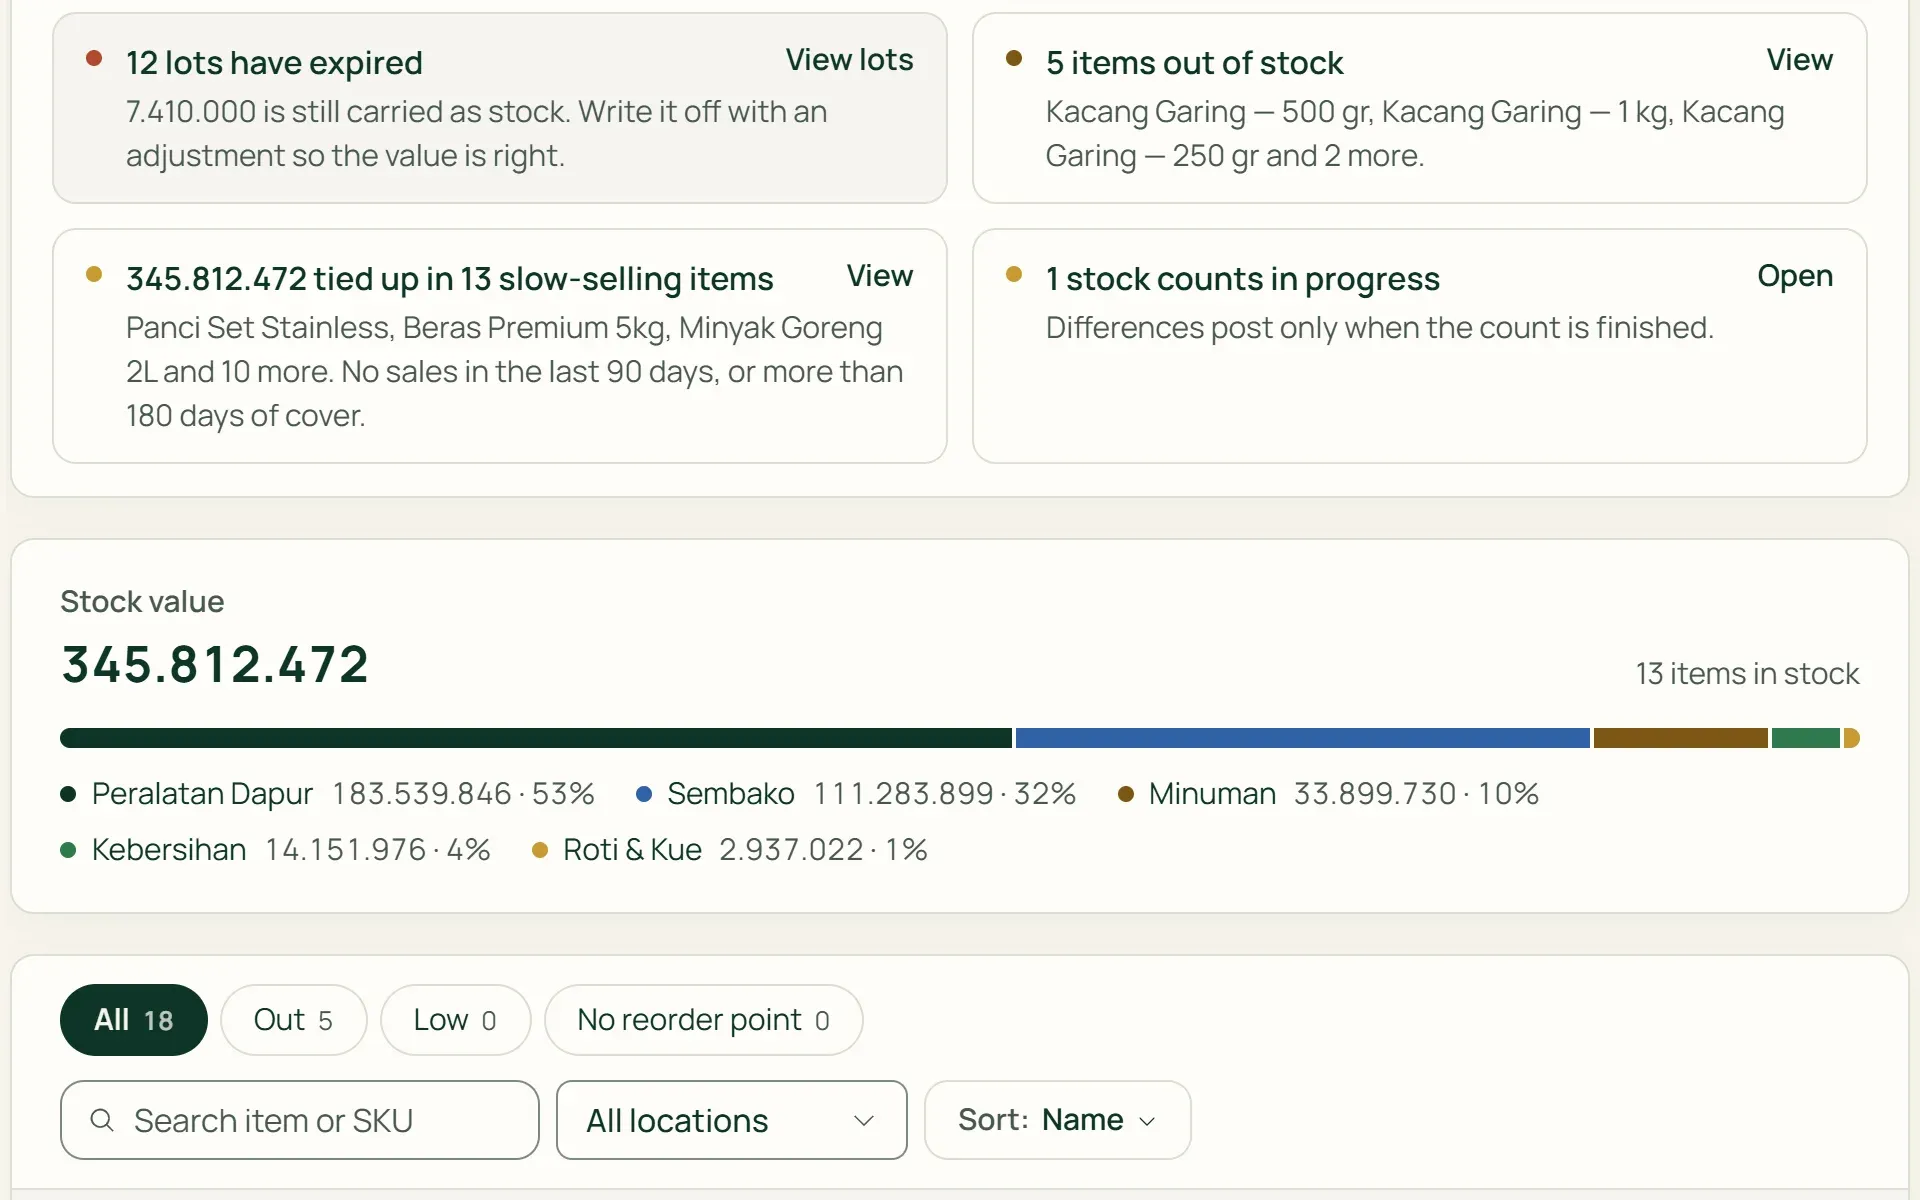
Task: Click the dot beside stock counts in progress
Action: [x=1014, y=274]
